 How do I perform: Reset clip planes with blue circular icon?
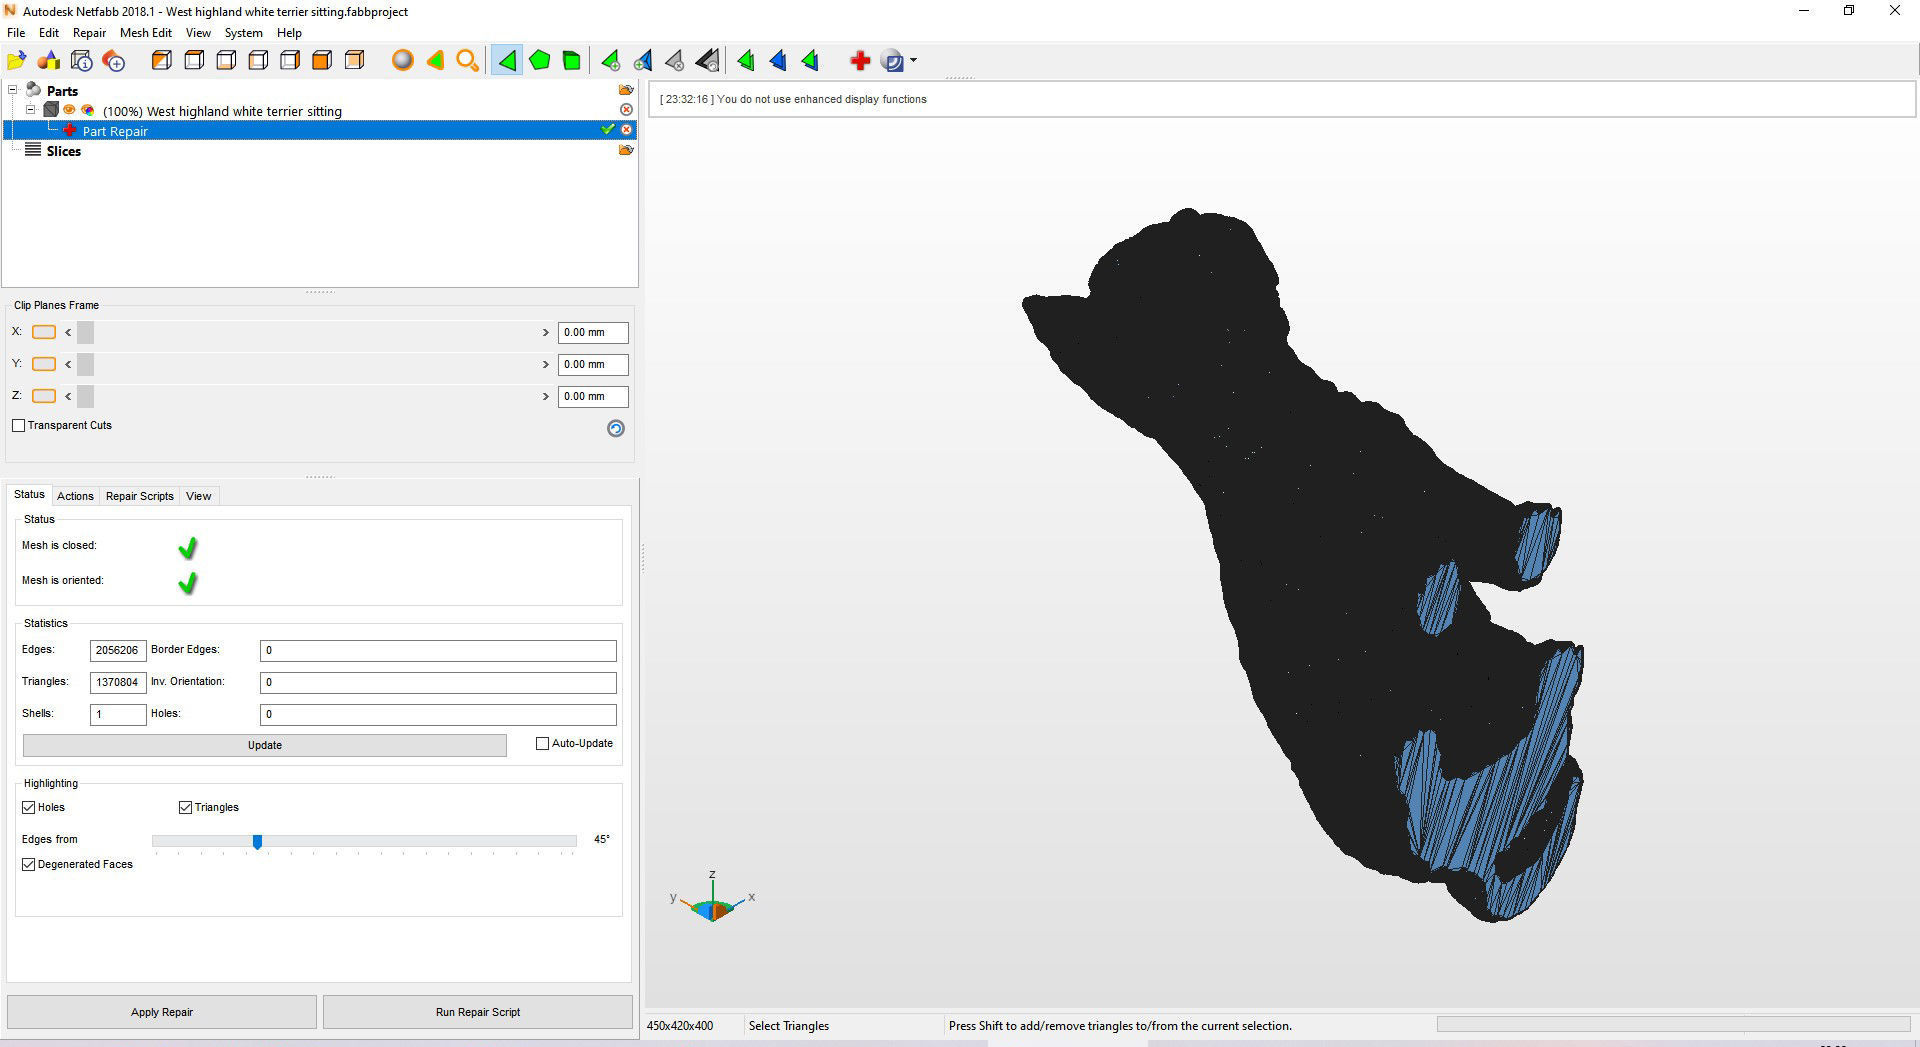(x=616, y=428)
